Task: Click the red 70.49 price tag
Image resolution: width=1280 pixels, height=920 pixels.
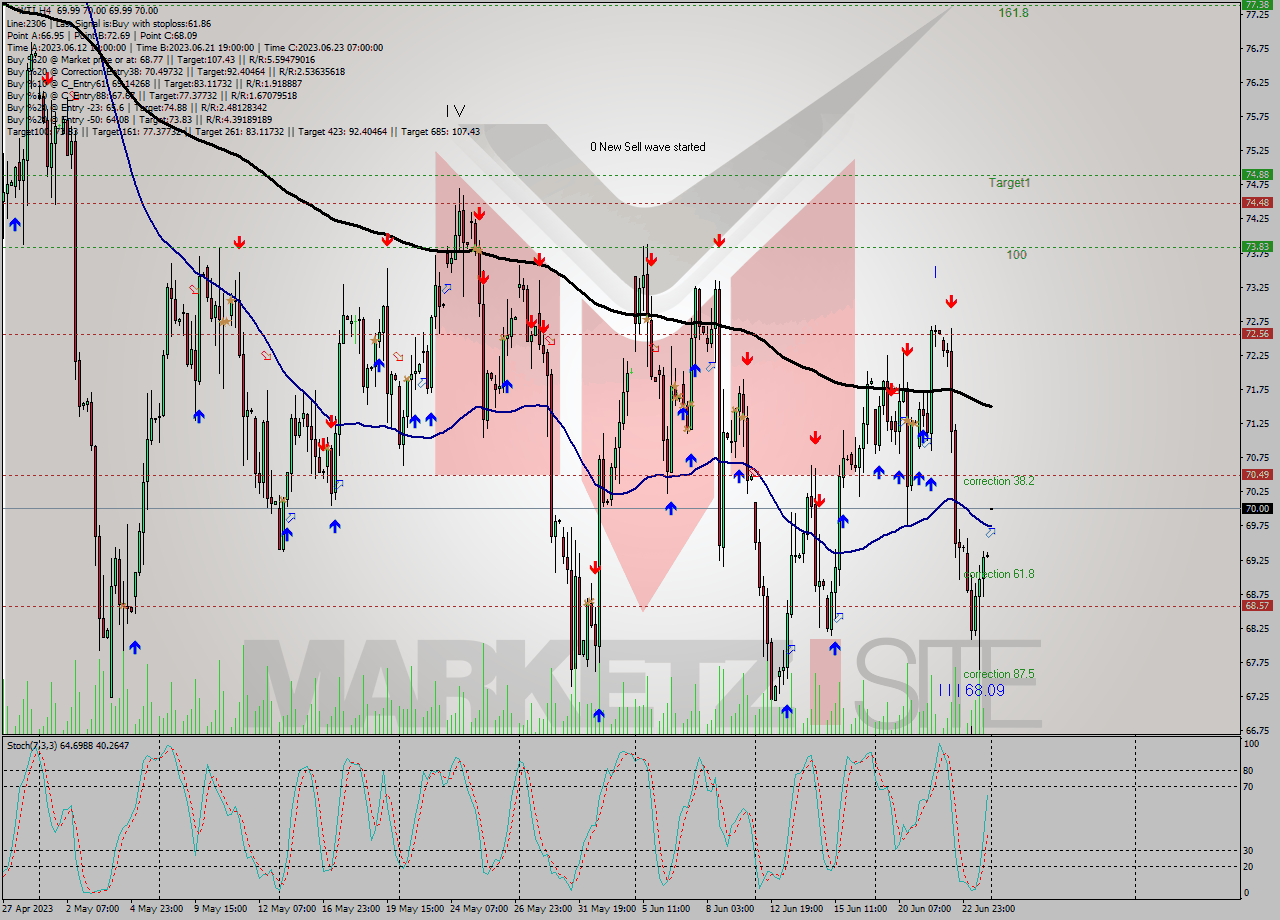Action: (x=1257, y=474)
